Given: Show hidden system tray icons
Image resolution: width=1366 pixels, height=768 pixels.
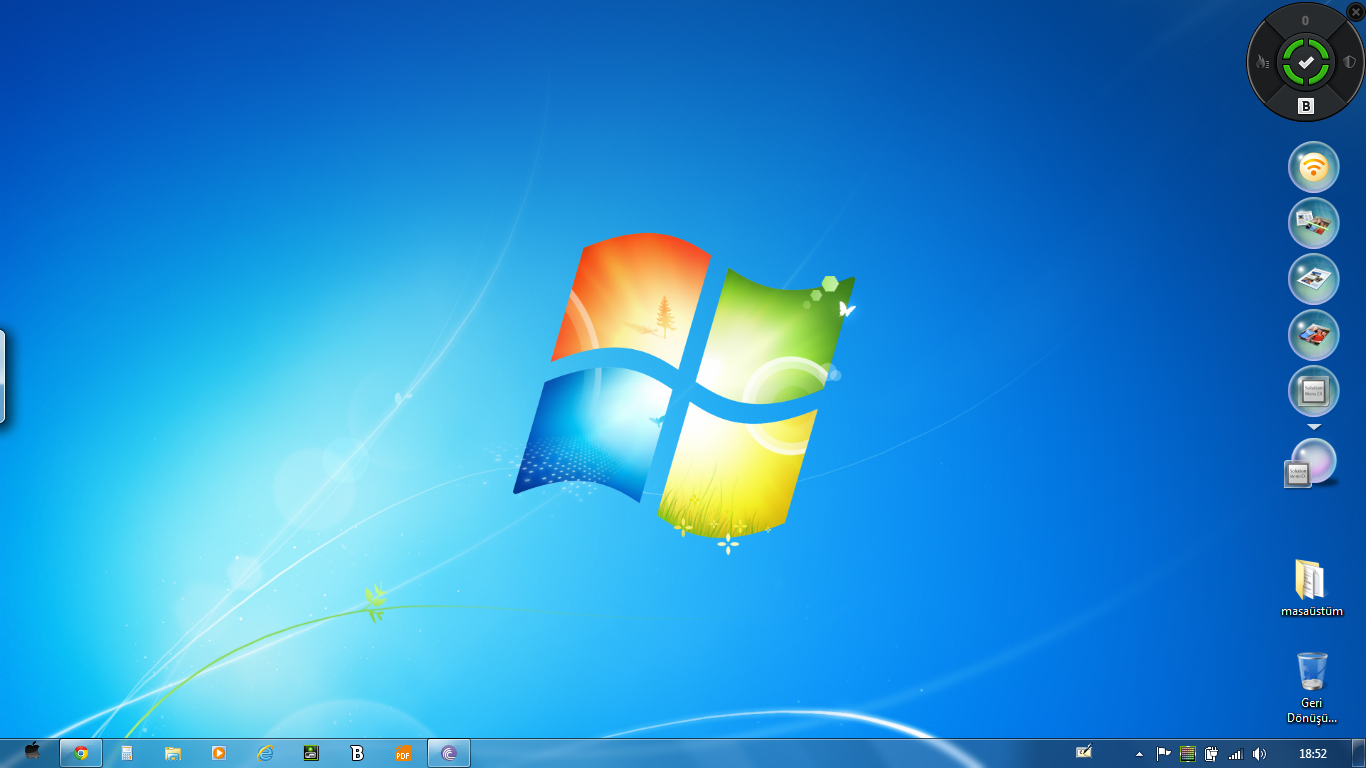Looking at the screenshot, I should 1139,754.
